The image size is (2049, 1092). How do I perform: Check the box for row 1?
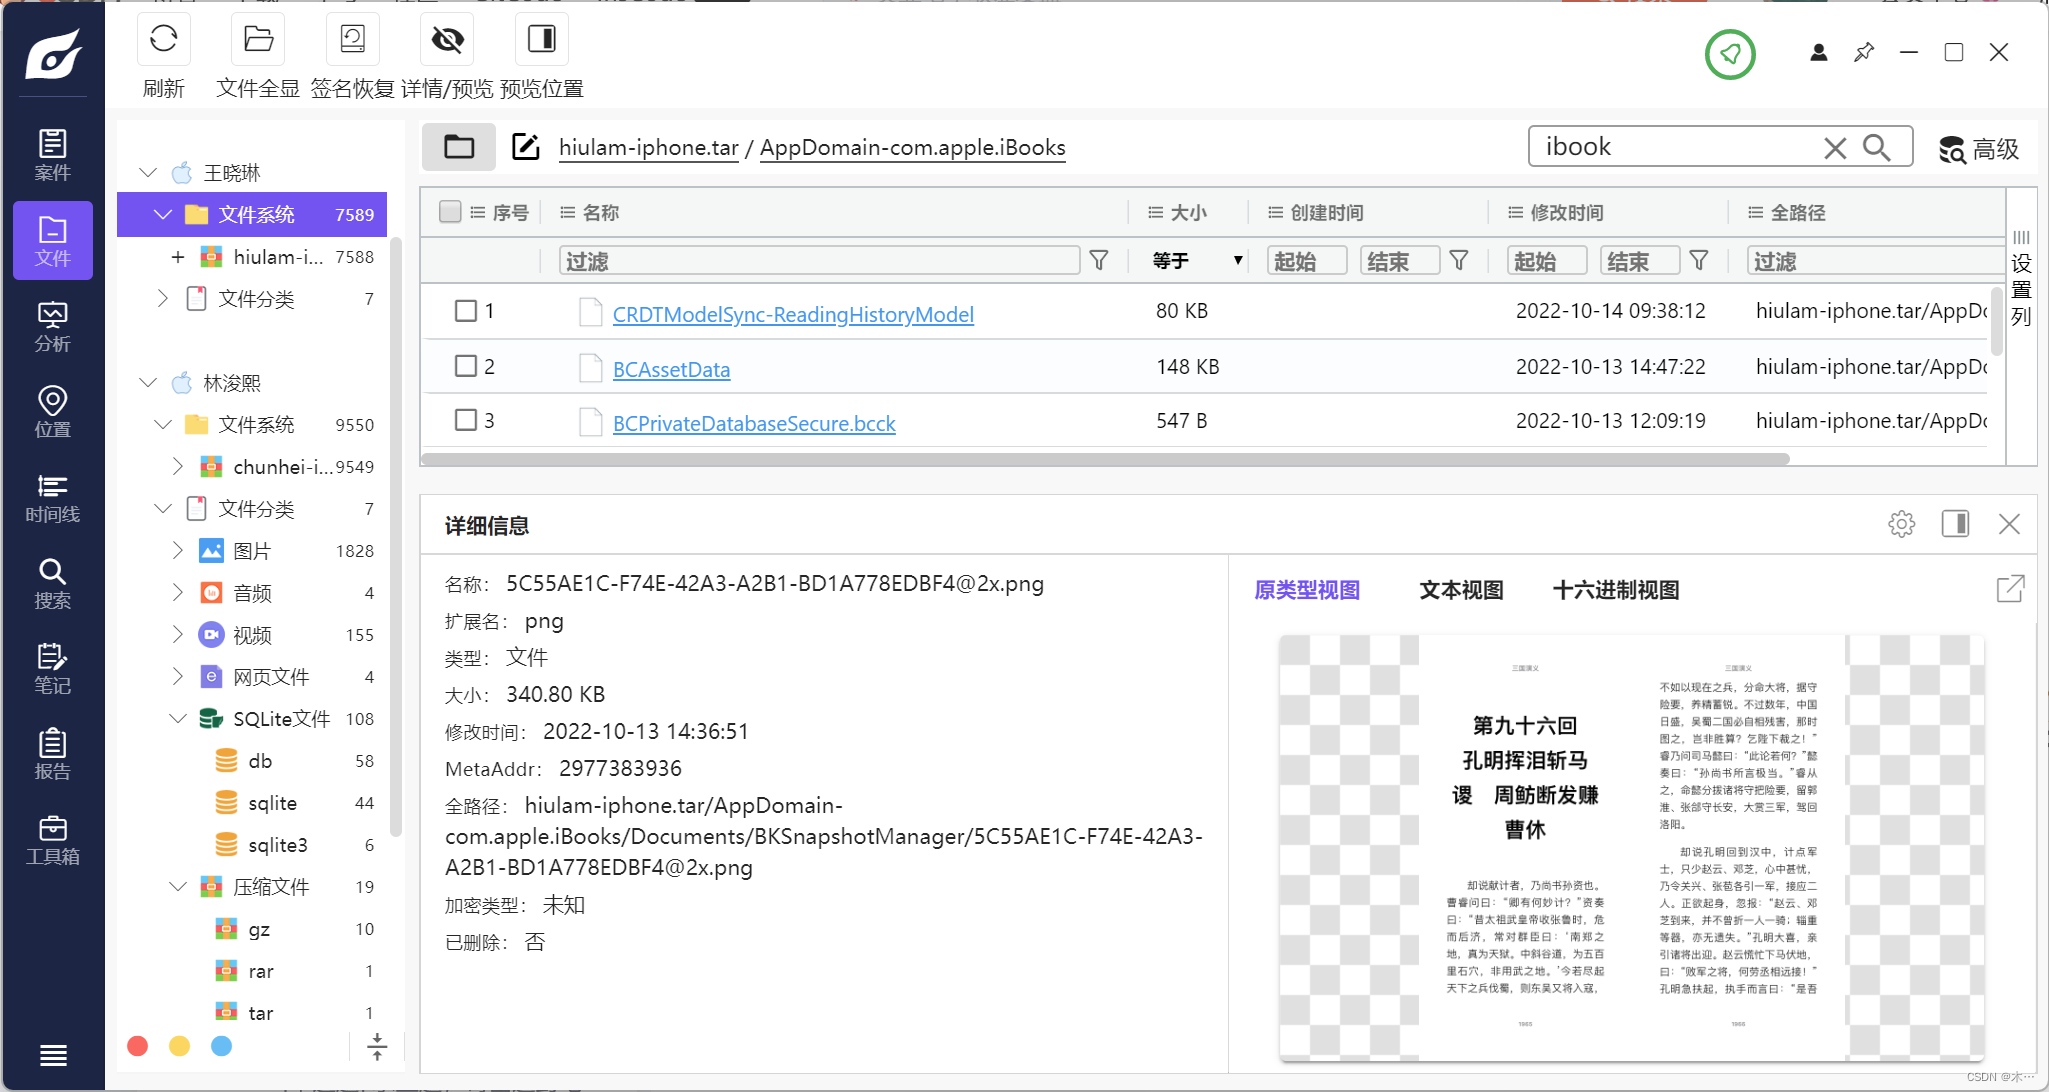tap(466, 311)
